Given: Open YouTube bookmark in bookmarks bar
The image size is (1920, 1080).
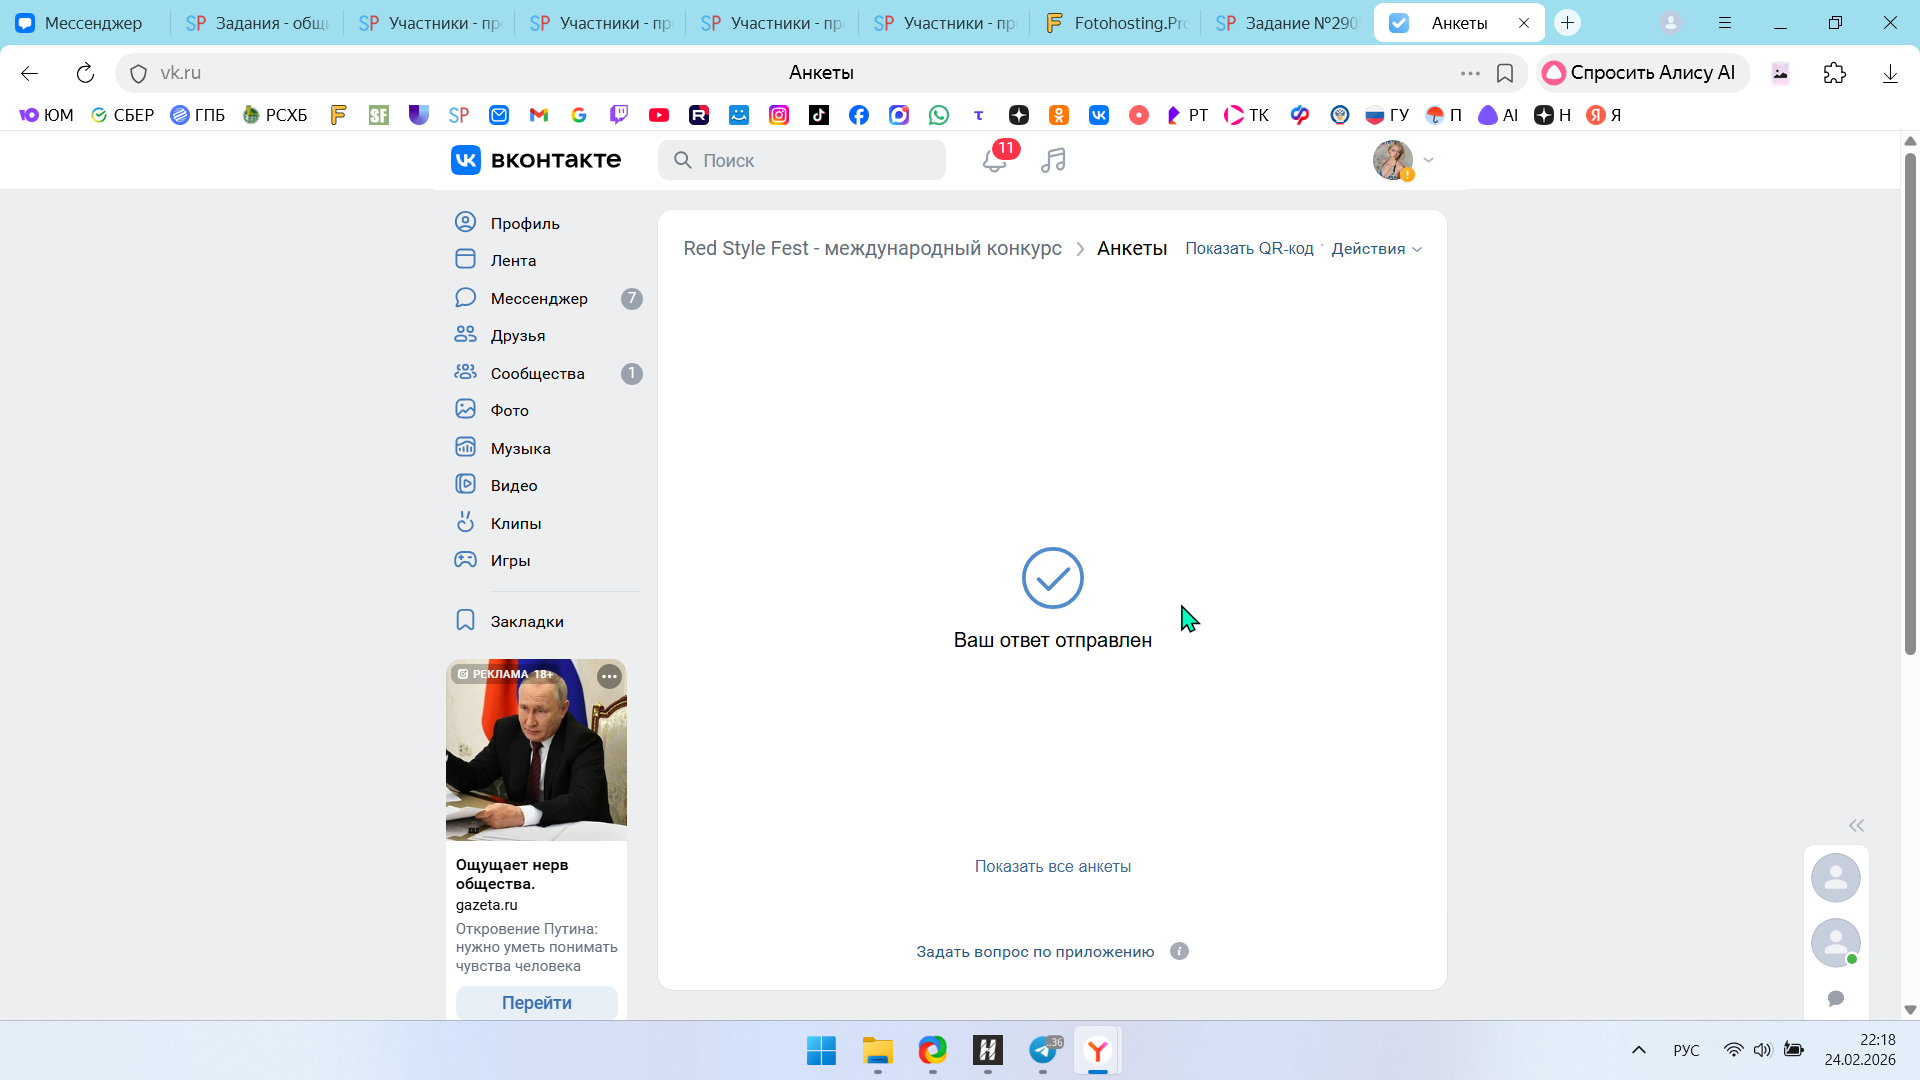Looking at the screenshot, I should click(658, 115).
